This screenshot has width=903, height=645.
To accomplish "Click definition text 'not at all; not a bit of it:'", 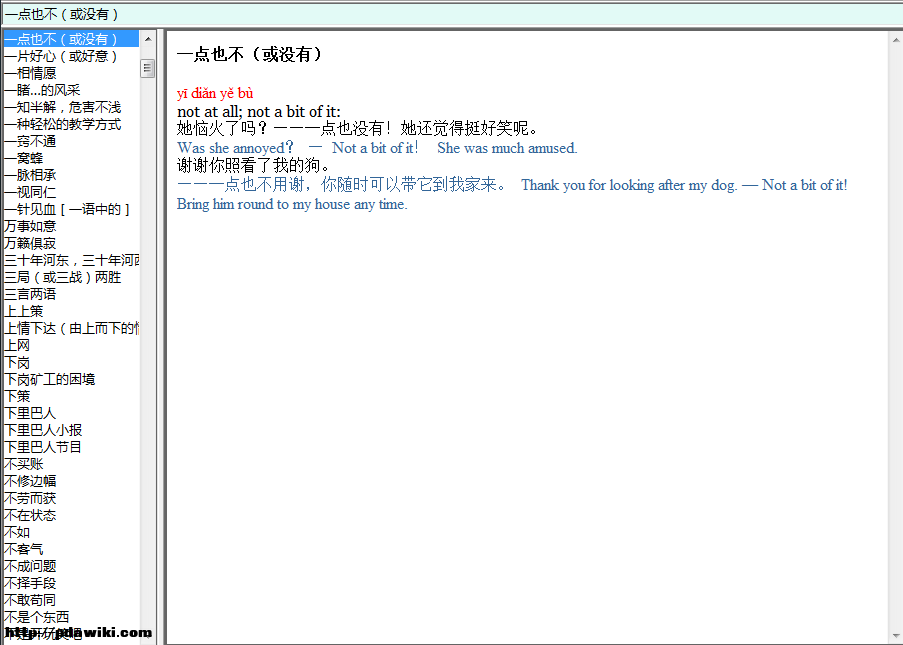I will click(259, 111).
